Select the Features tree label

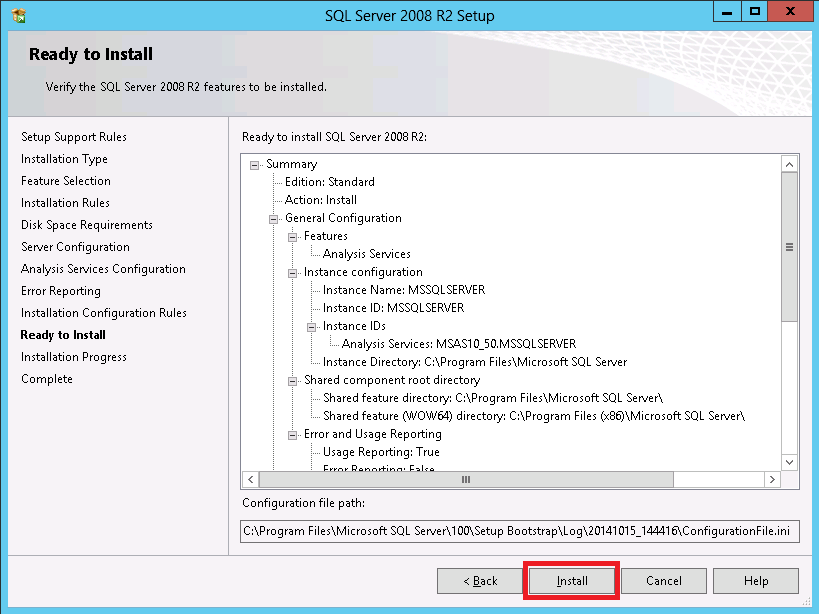coord(325,236)
